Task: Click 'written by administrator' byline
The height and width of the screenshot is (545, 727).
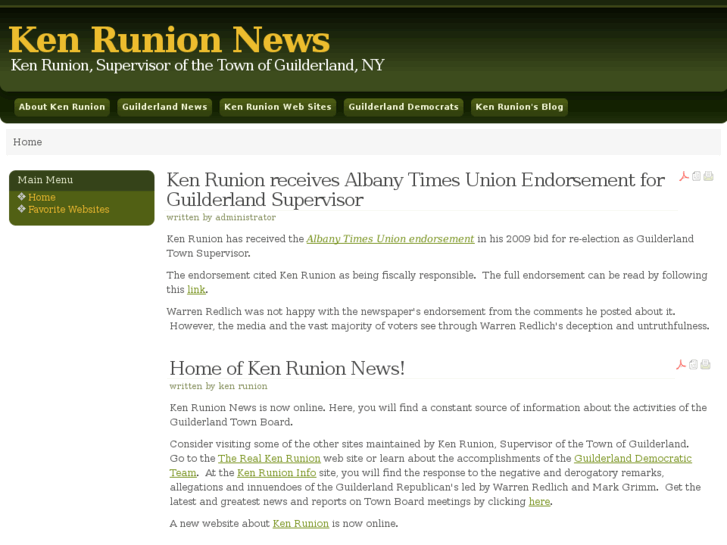Action: [x=221, y=218]
